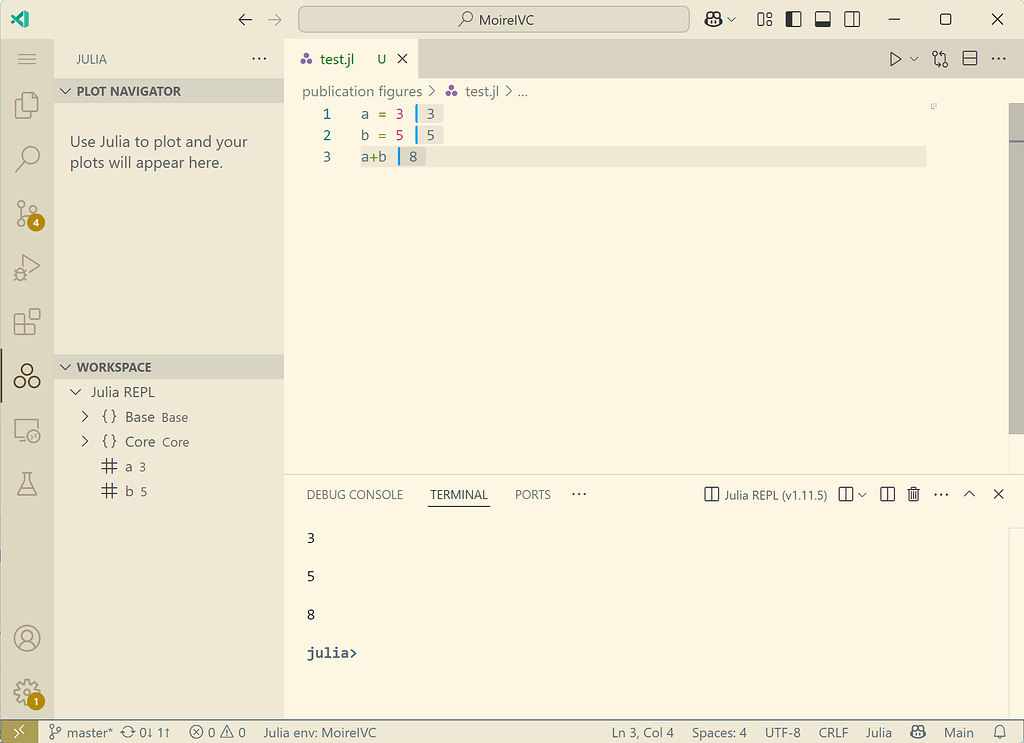Open the Search sidebar icon
The height and width of the screenshot is (743, 1024).
coord(27,159)
